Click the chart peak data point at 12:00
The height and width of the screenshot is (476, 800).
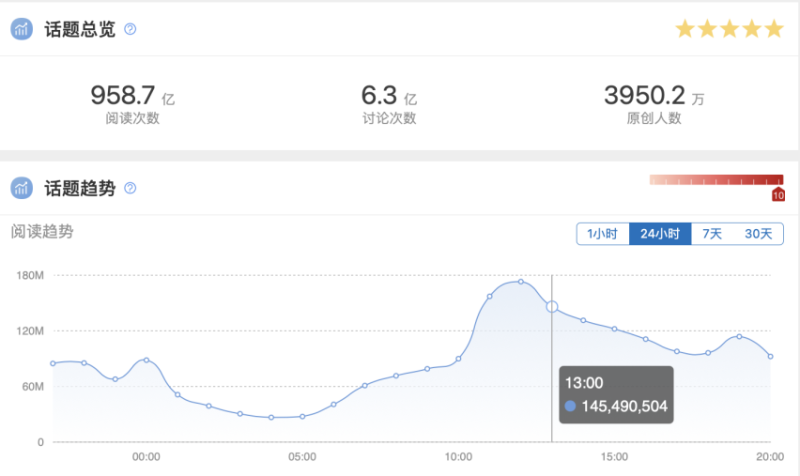[x=521, y=282]
